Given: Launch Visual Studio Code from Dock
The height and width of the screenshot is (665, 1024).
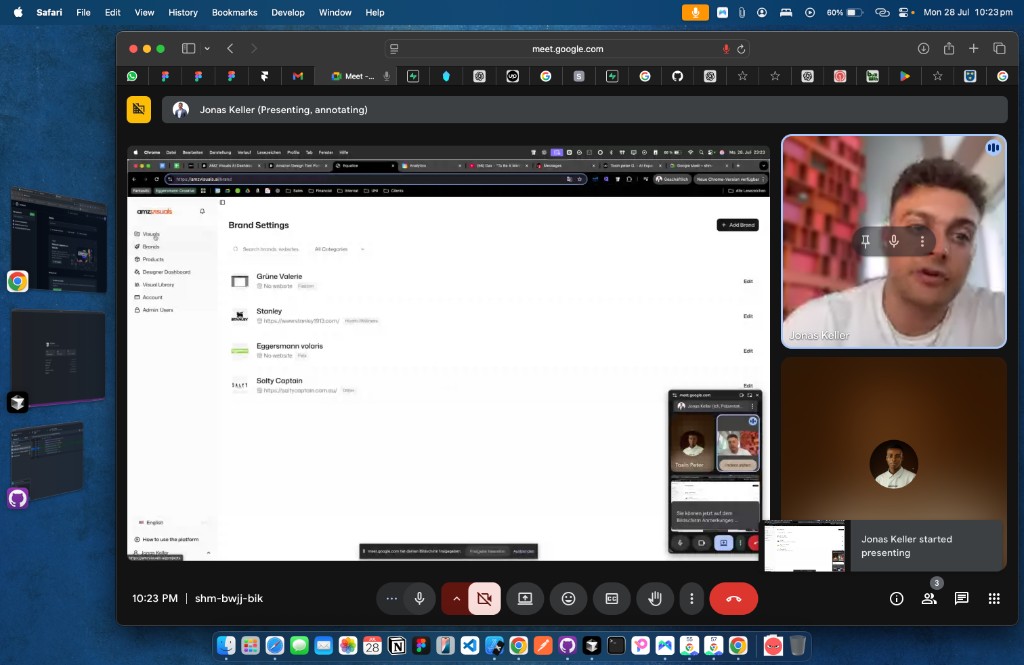Looking at the screenshot, I should coord(470,646).
